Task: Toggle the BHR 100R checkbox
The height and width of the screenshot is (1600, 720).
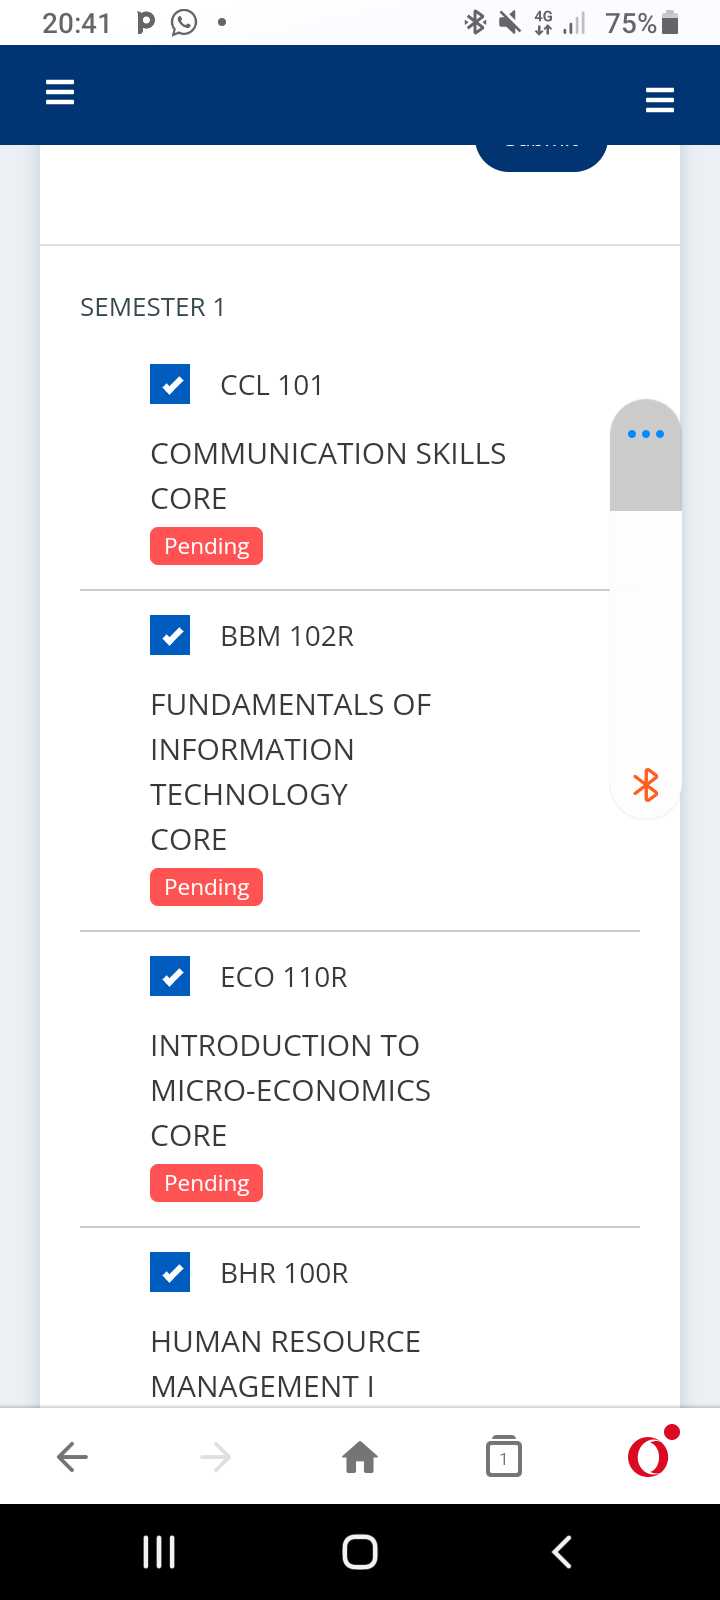Action: 170,1272
